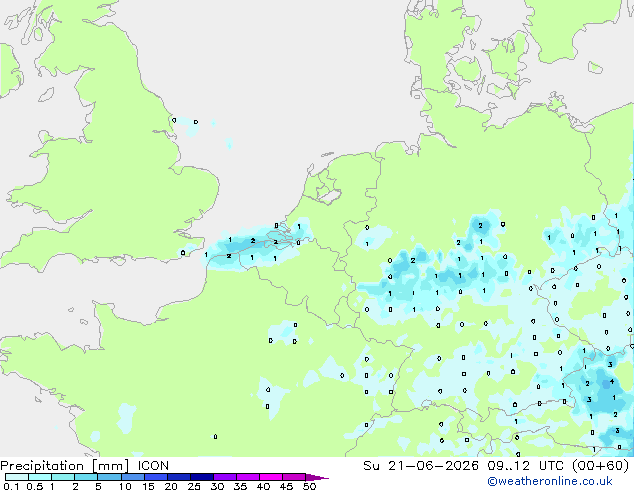634x490 pixels.
Task: Select the 25–30 mm navy legend swatch
Action: [201, 477]
